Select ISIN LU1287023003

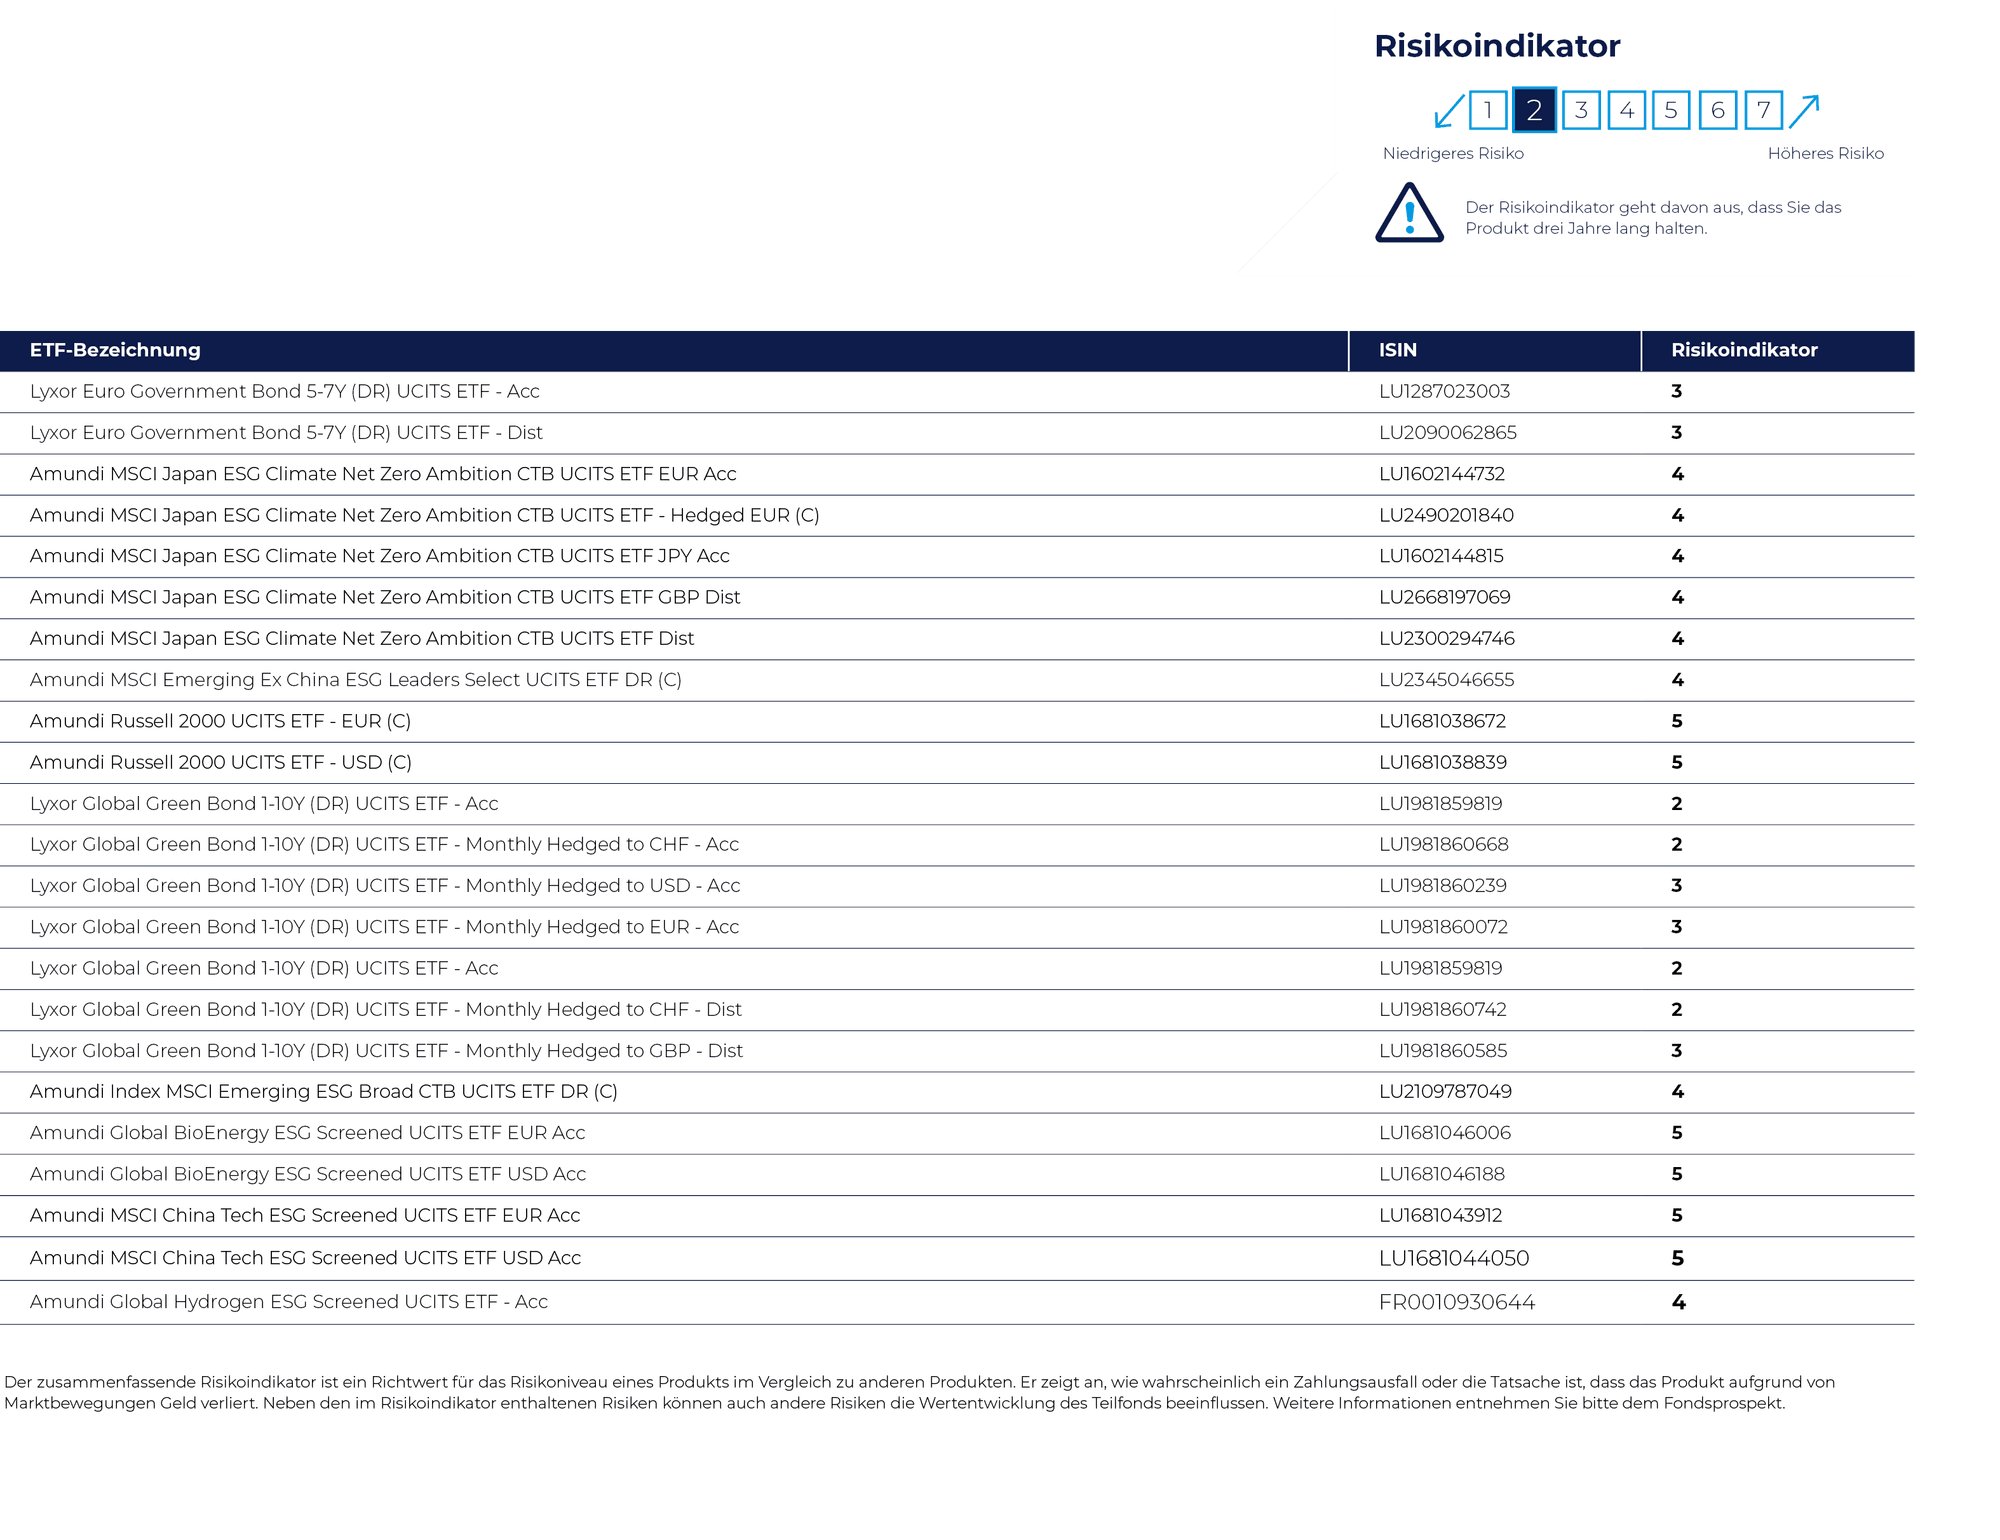click(1444, 391)
